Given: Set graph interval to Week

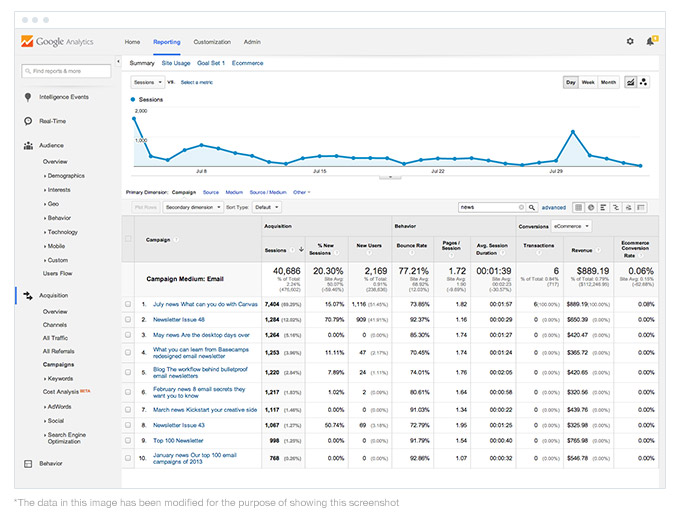Looking at the screenshot, I should tap(588, 82).
